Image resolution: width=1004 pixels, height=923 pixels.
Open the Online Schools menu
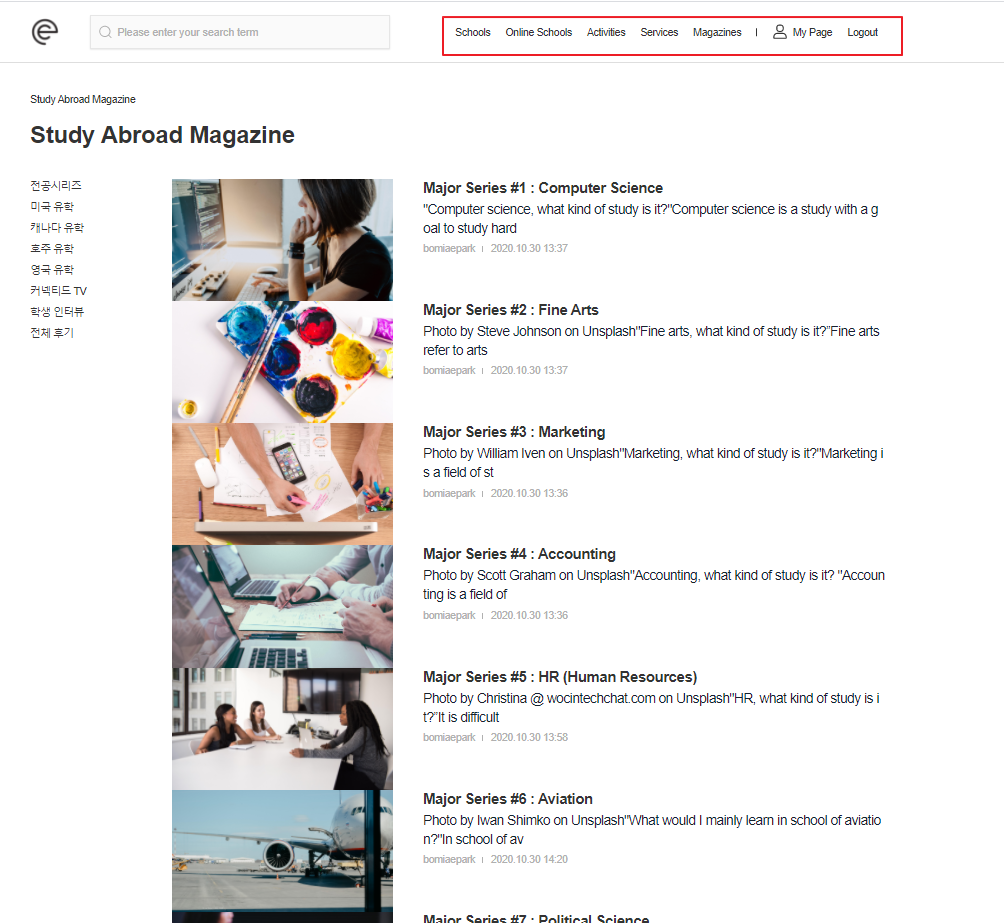[538, 32]
